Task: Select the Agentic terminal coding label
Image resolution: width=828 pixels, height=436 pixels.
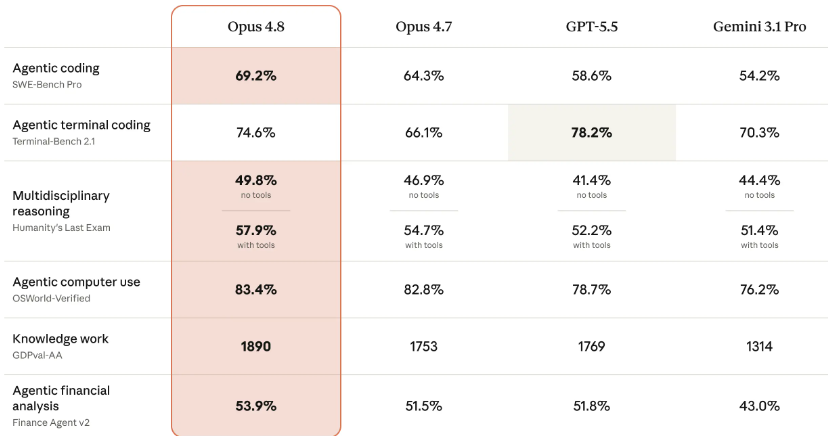Action: click(x=81, y=125)
